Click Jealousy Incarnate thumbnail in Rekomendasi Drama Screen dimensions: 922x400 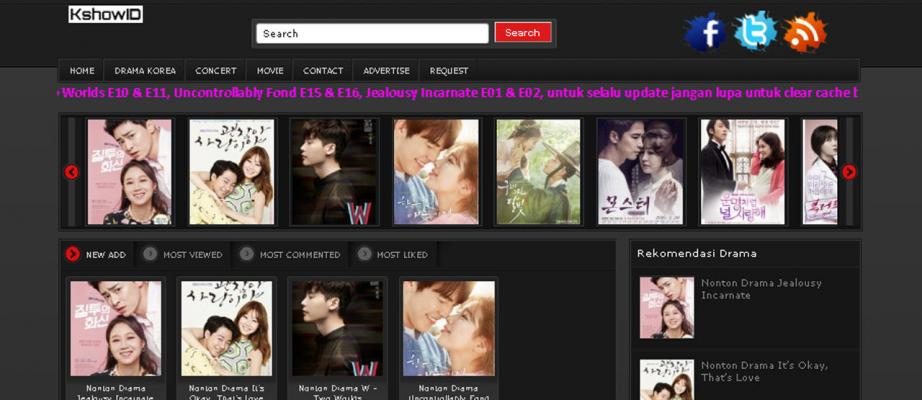pyautogui.click(x=667, y=308)
